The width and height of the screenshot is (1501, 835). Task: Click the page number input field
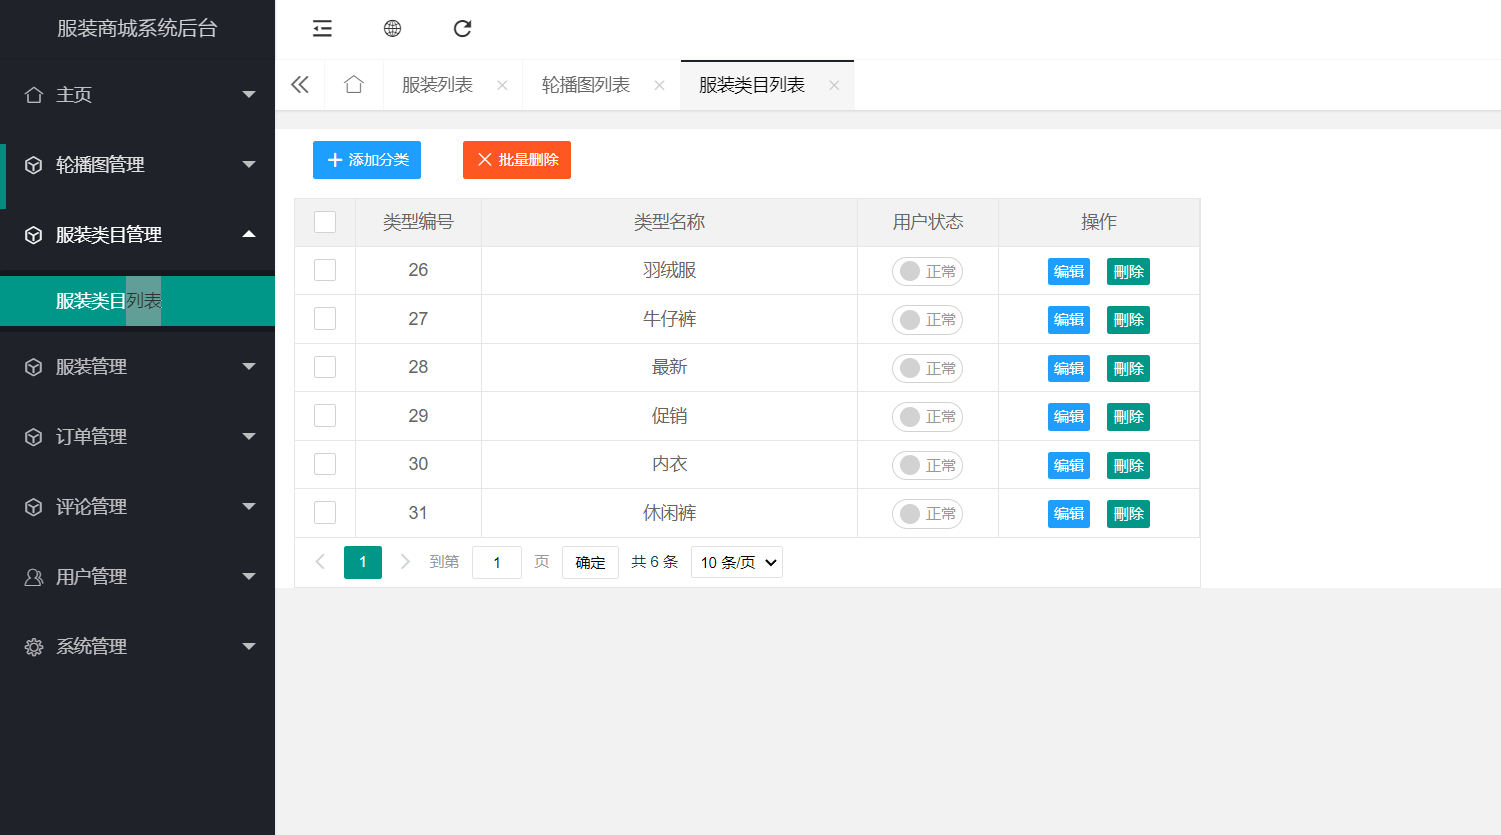point(497,562)
